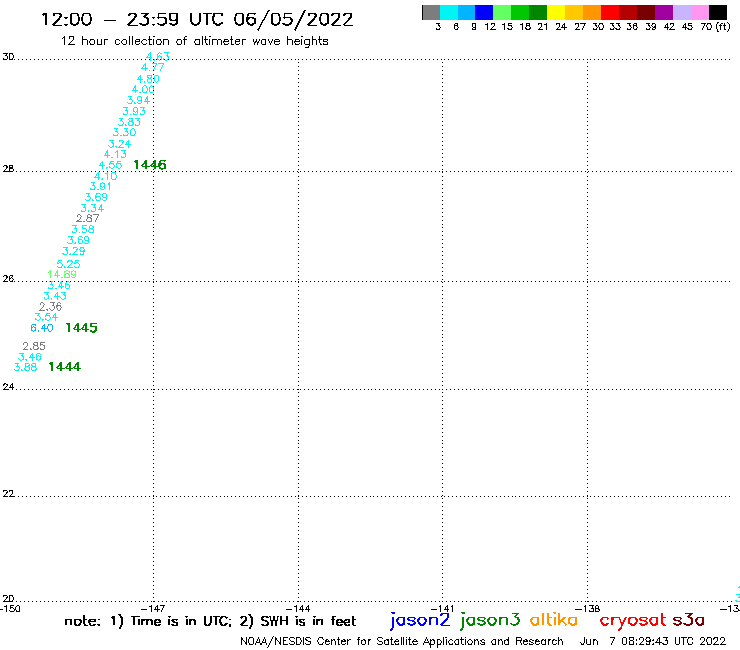The image size is (740, 650).
Task: Click the pass number 1444 label
Action: (x=65, y=366)
